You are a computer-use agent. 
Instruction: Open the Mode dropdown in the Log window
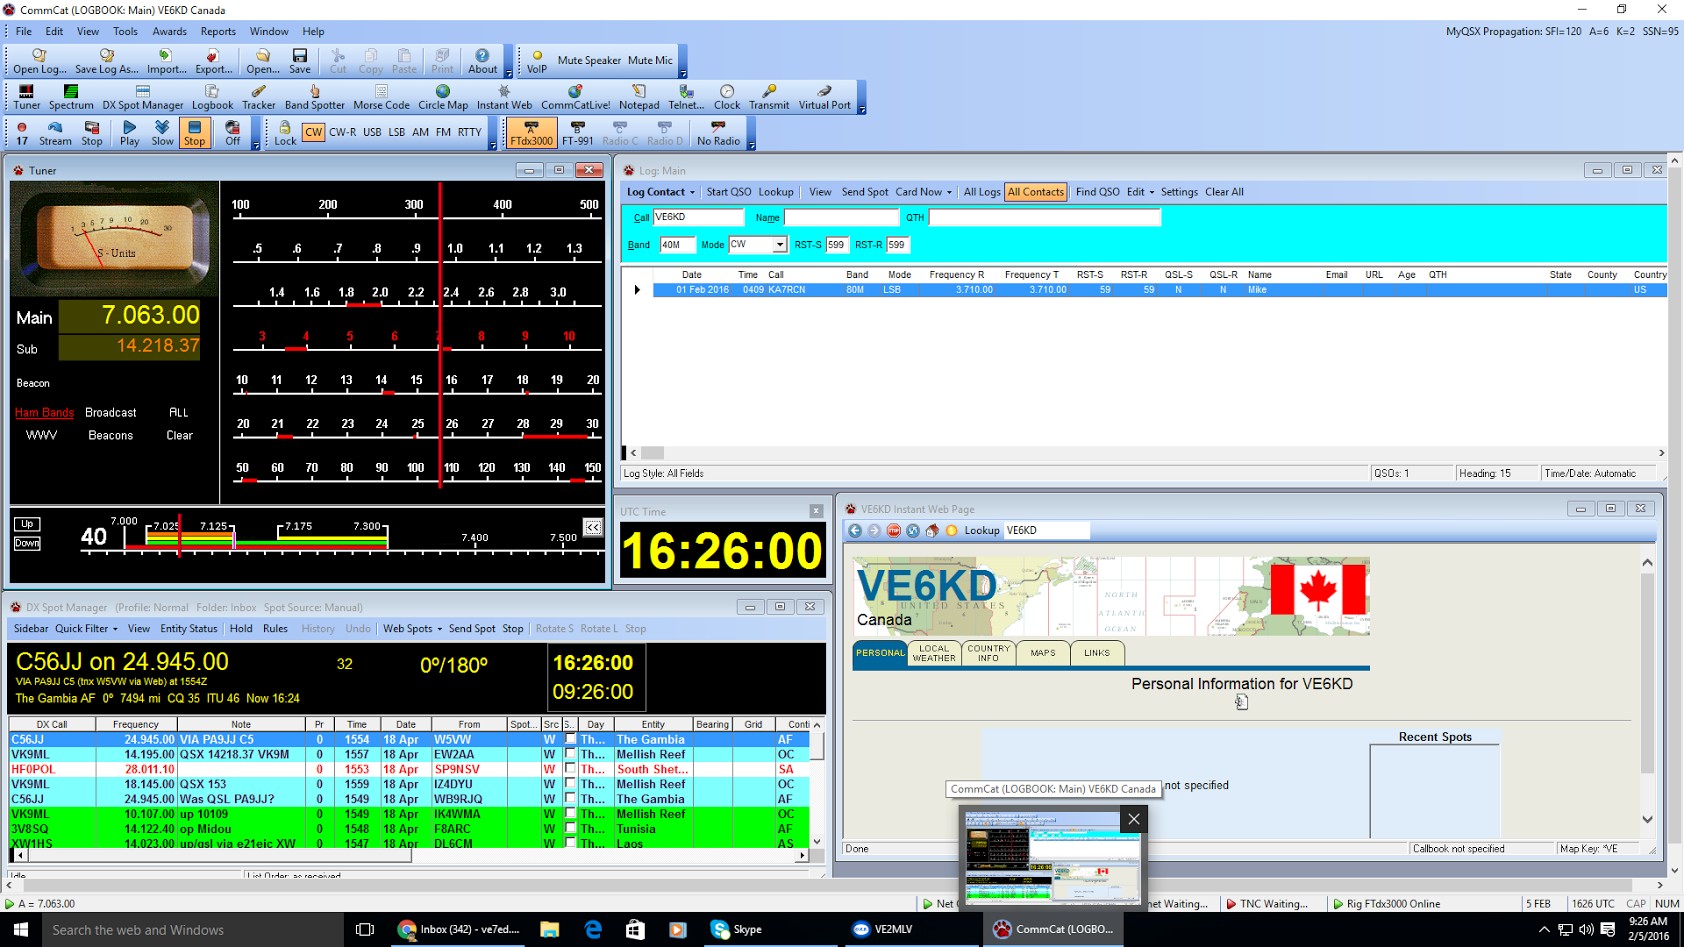coord(779,245)
